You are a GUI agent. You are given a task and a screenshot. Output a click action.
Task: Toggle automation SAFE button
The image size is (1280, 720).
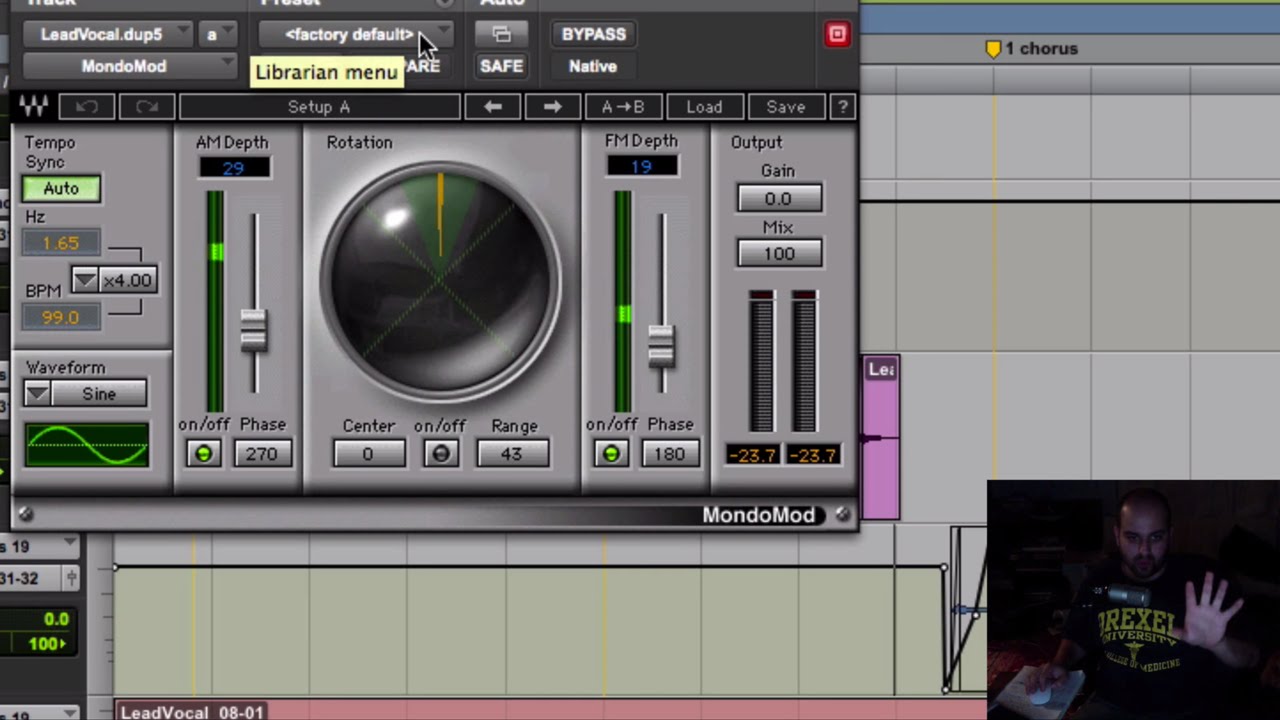coord(501,66)
